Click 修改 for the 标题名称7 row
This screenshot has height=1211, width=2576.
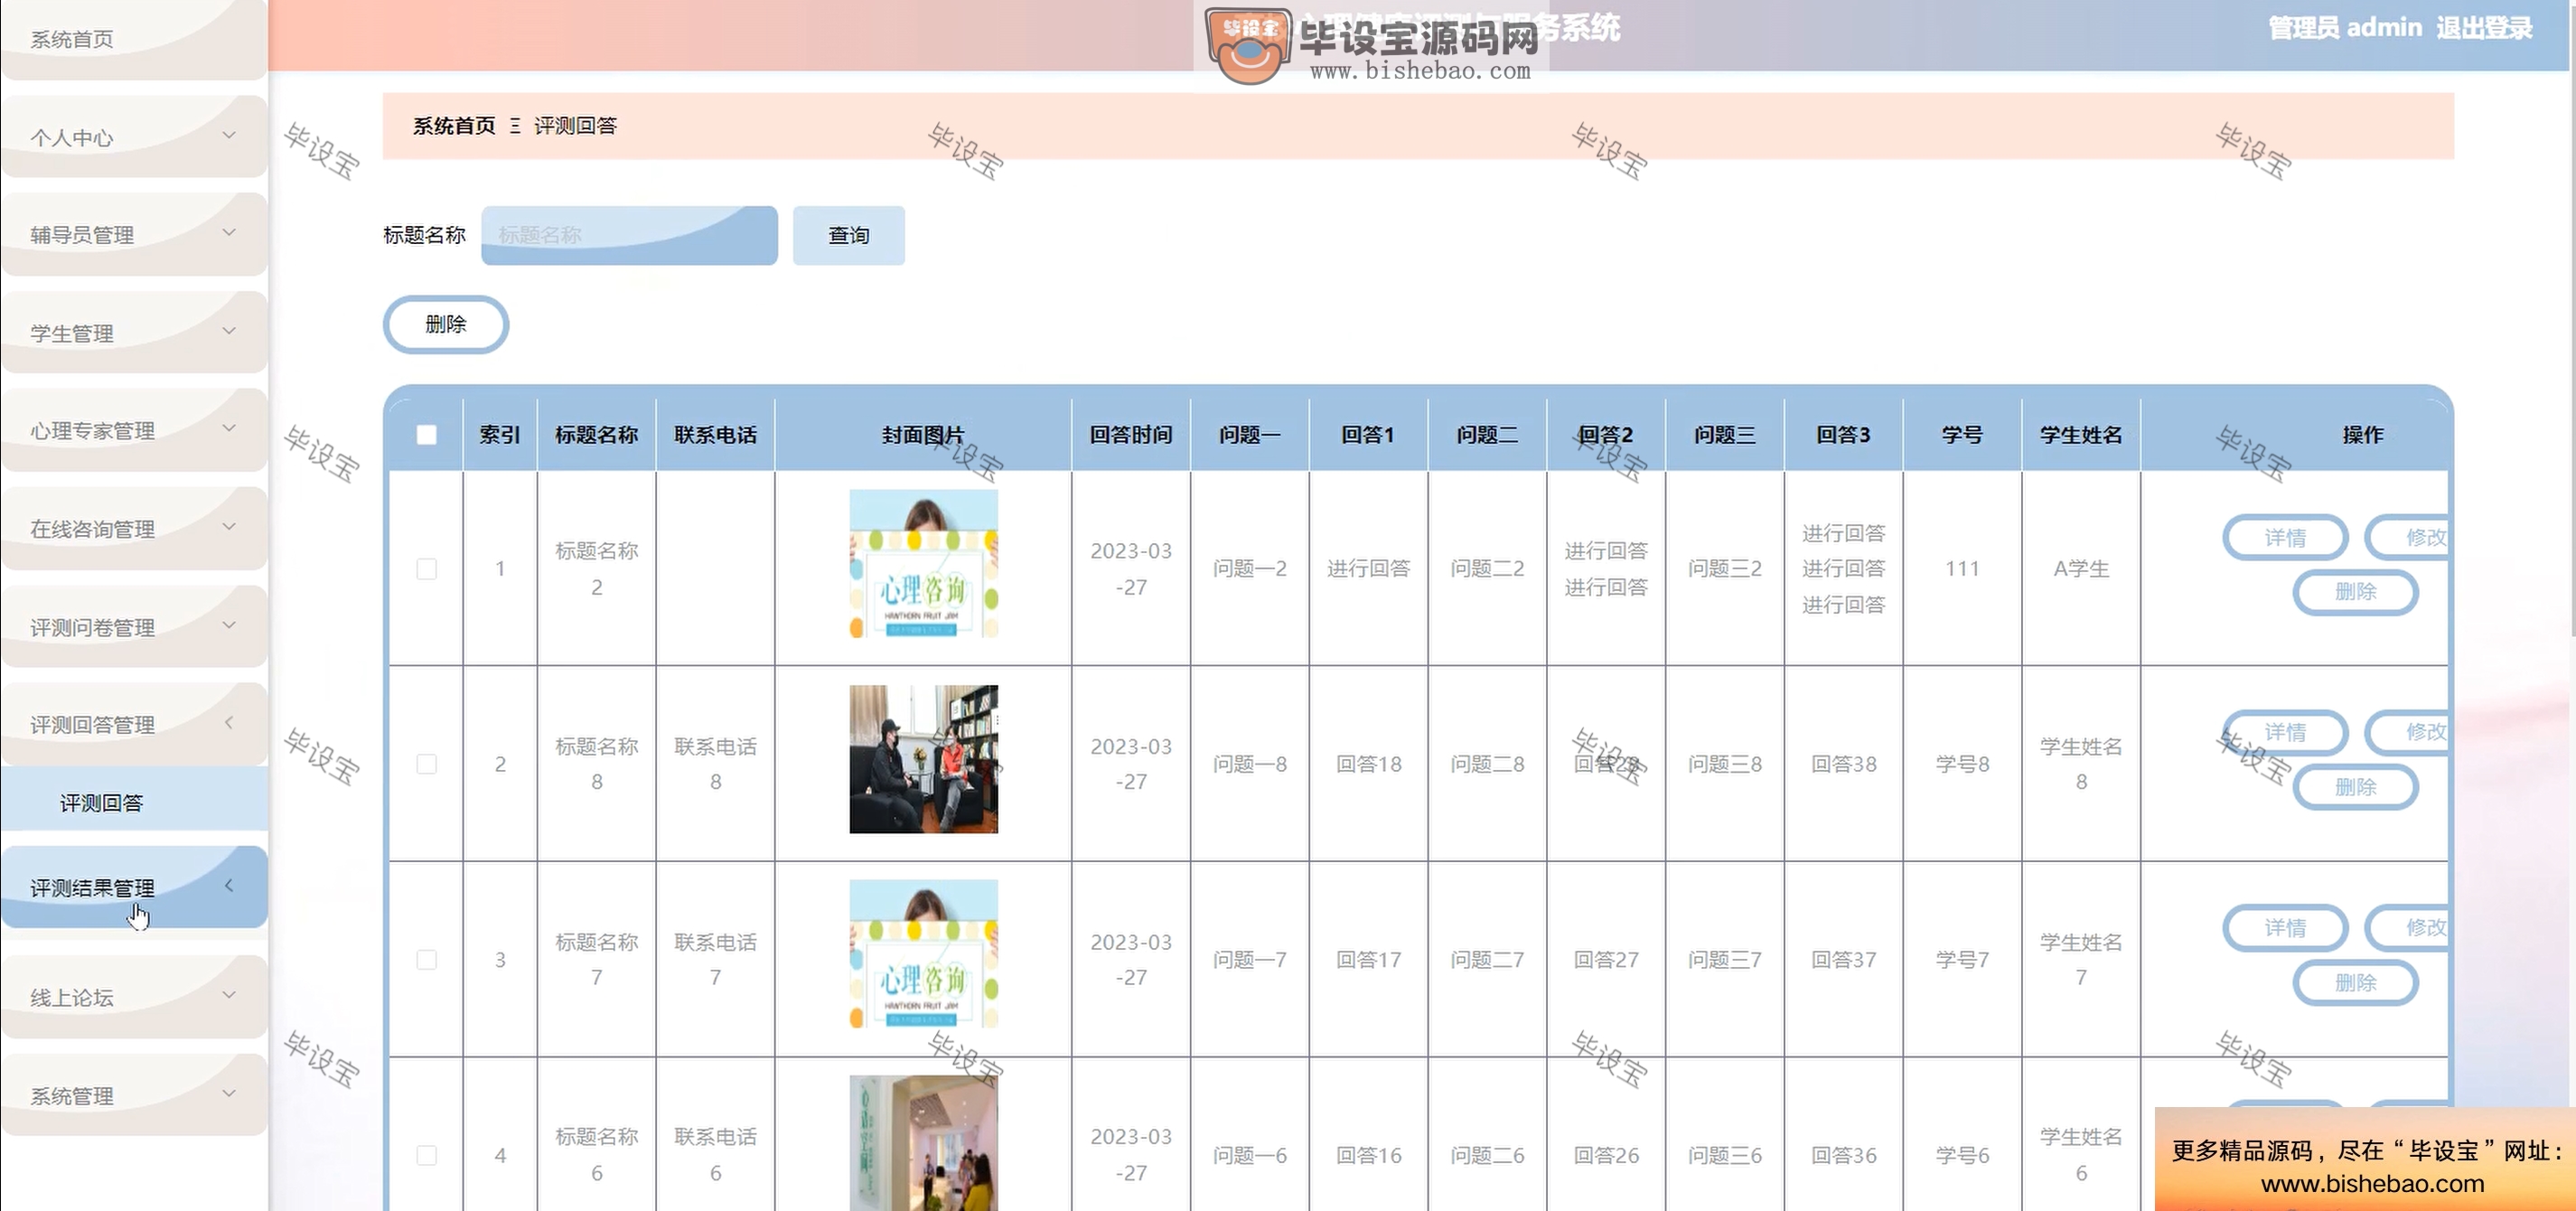(x=2408, y=928)
